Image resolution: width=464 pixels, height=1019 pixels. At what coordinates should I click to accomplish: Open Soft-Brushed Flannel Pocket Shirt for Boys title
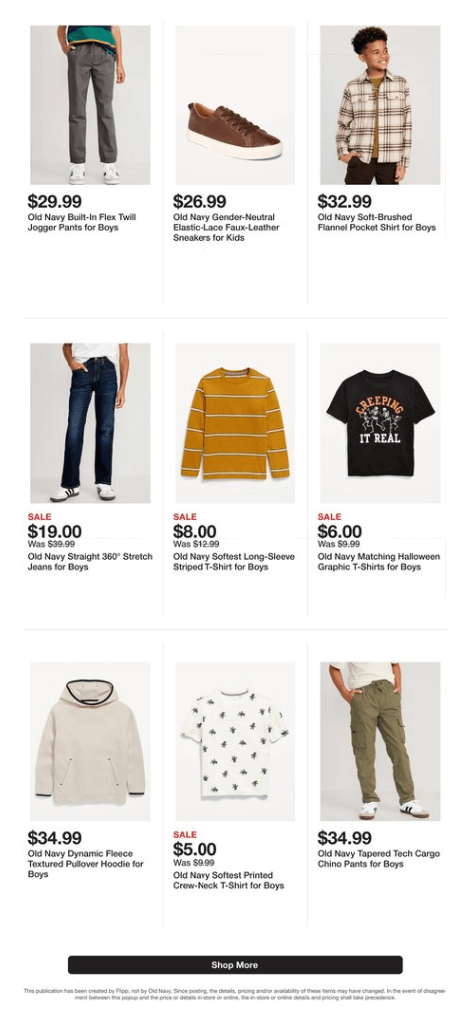(377, 222)
